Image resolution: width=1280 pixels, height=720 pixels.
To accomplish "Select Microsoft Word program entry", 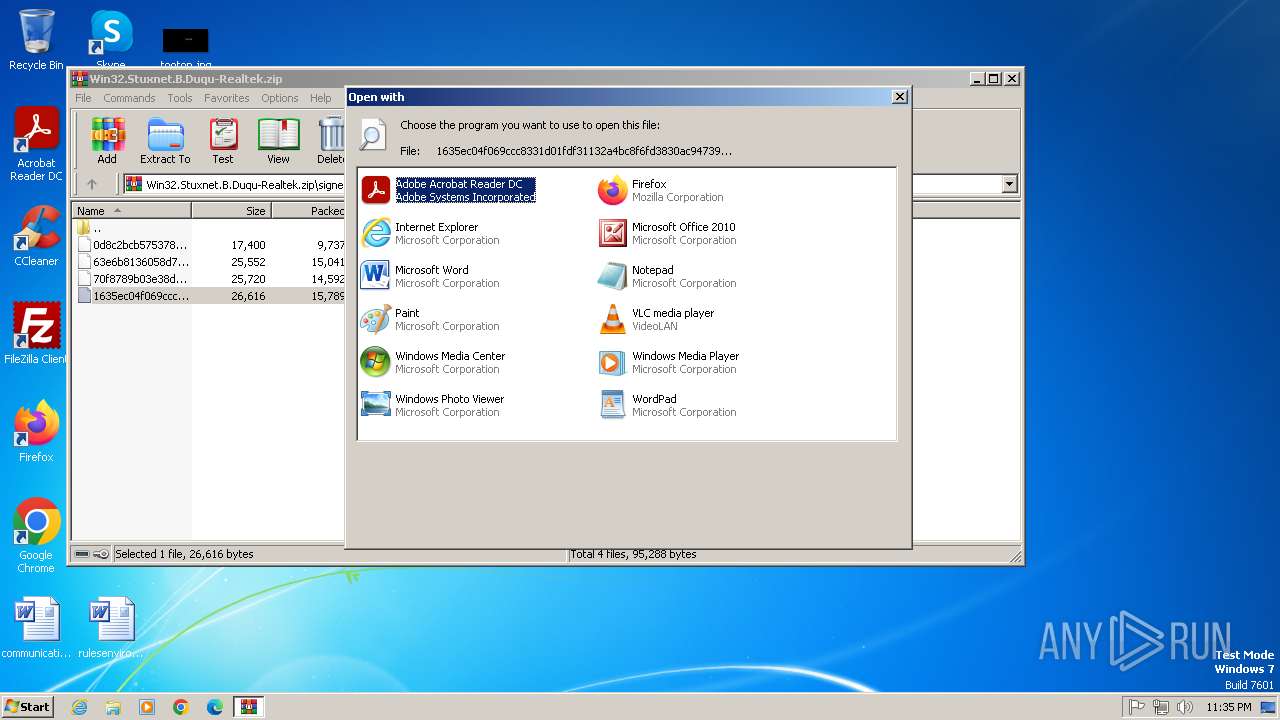I will [430, 276].
